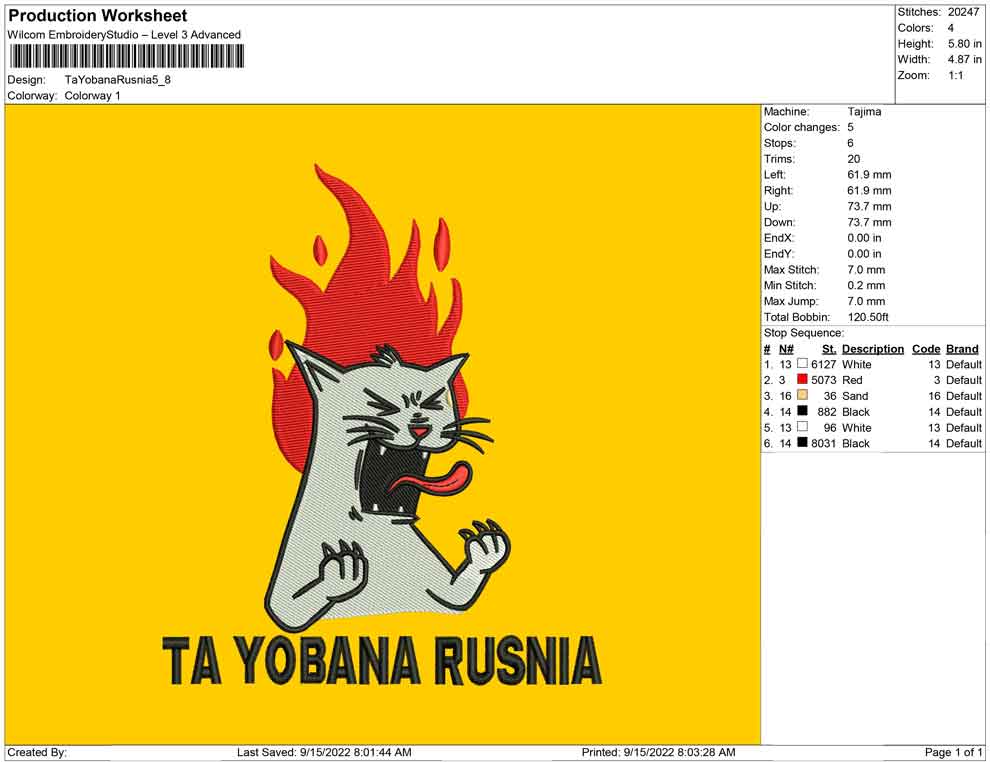Click the 'Page 1 of 1' indicator
This screenshot has height=762, width=990.
click(953, 752)
